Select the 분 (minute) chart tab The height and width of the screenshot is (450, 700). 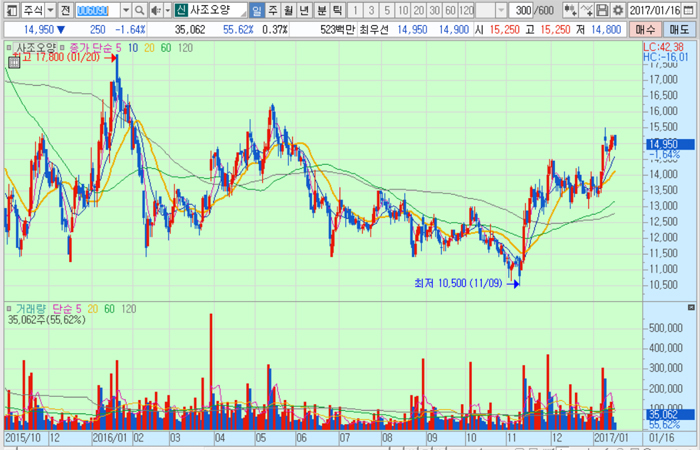click(321, 10)
